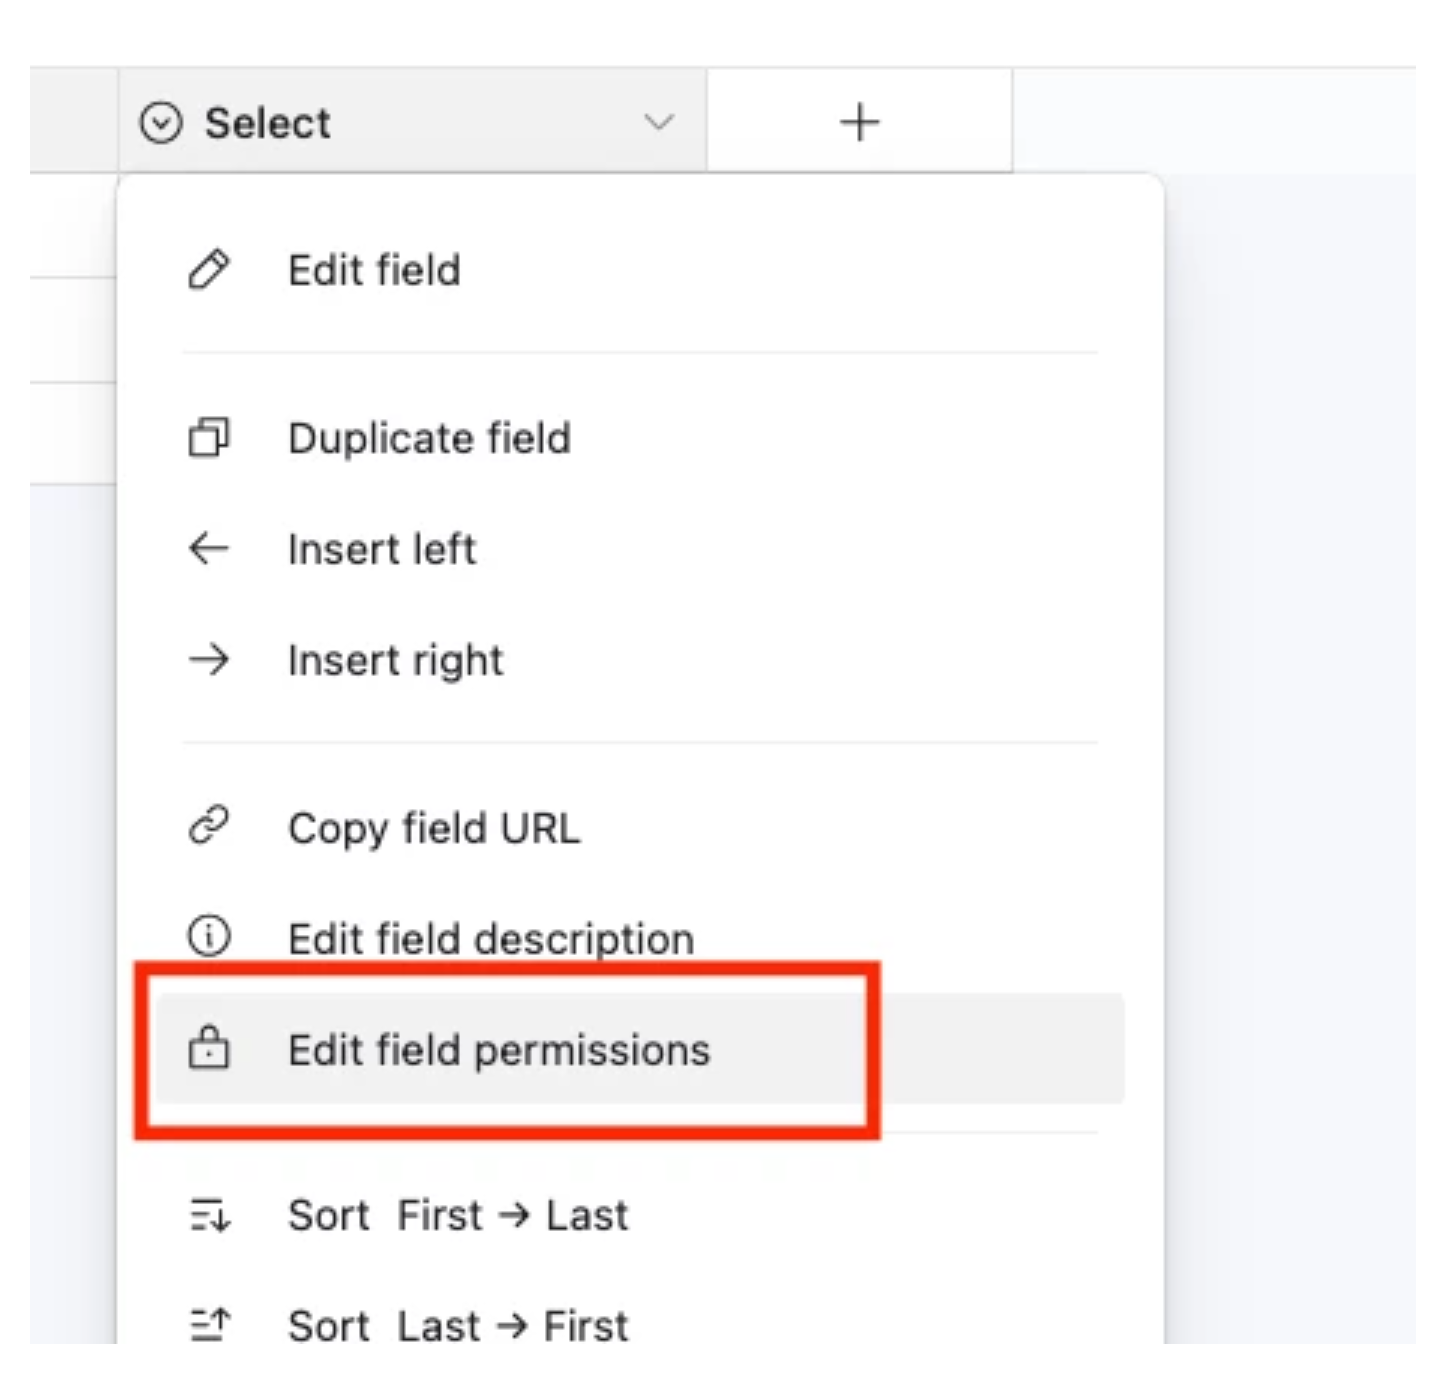The image size is (1446, 1374).
Task: Click the Duplicate field copy icon
Action: pyautogui.click(x=208, y=437)
